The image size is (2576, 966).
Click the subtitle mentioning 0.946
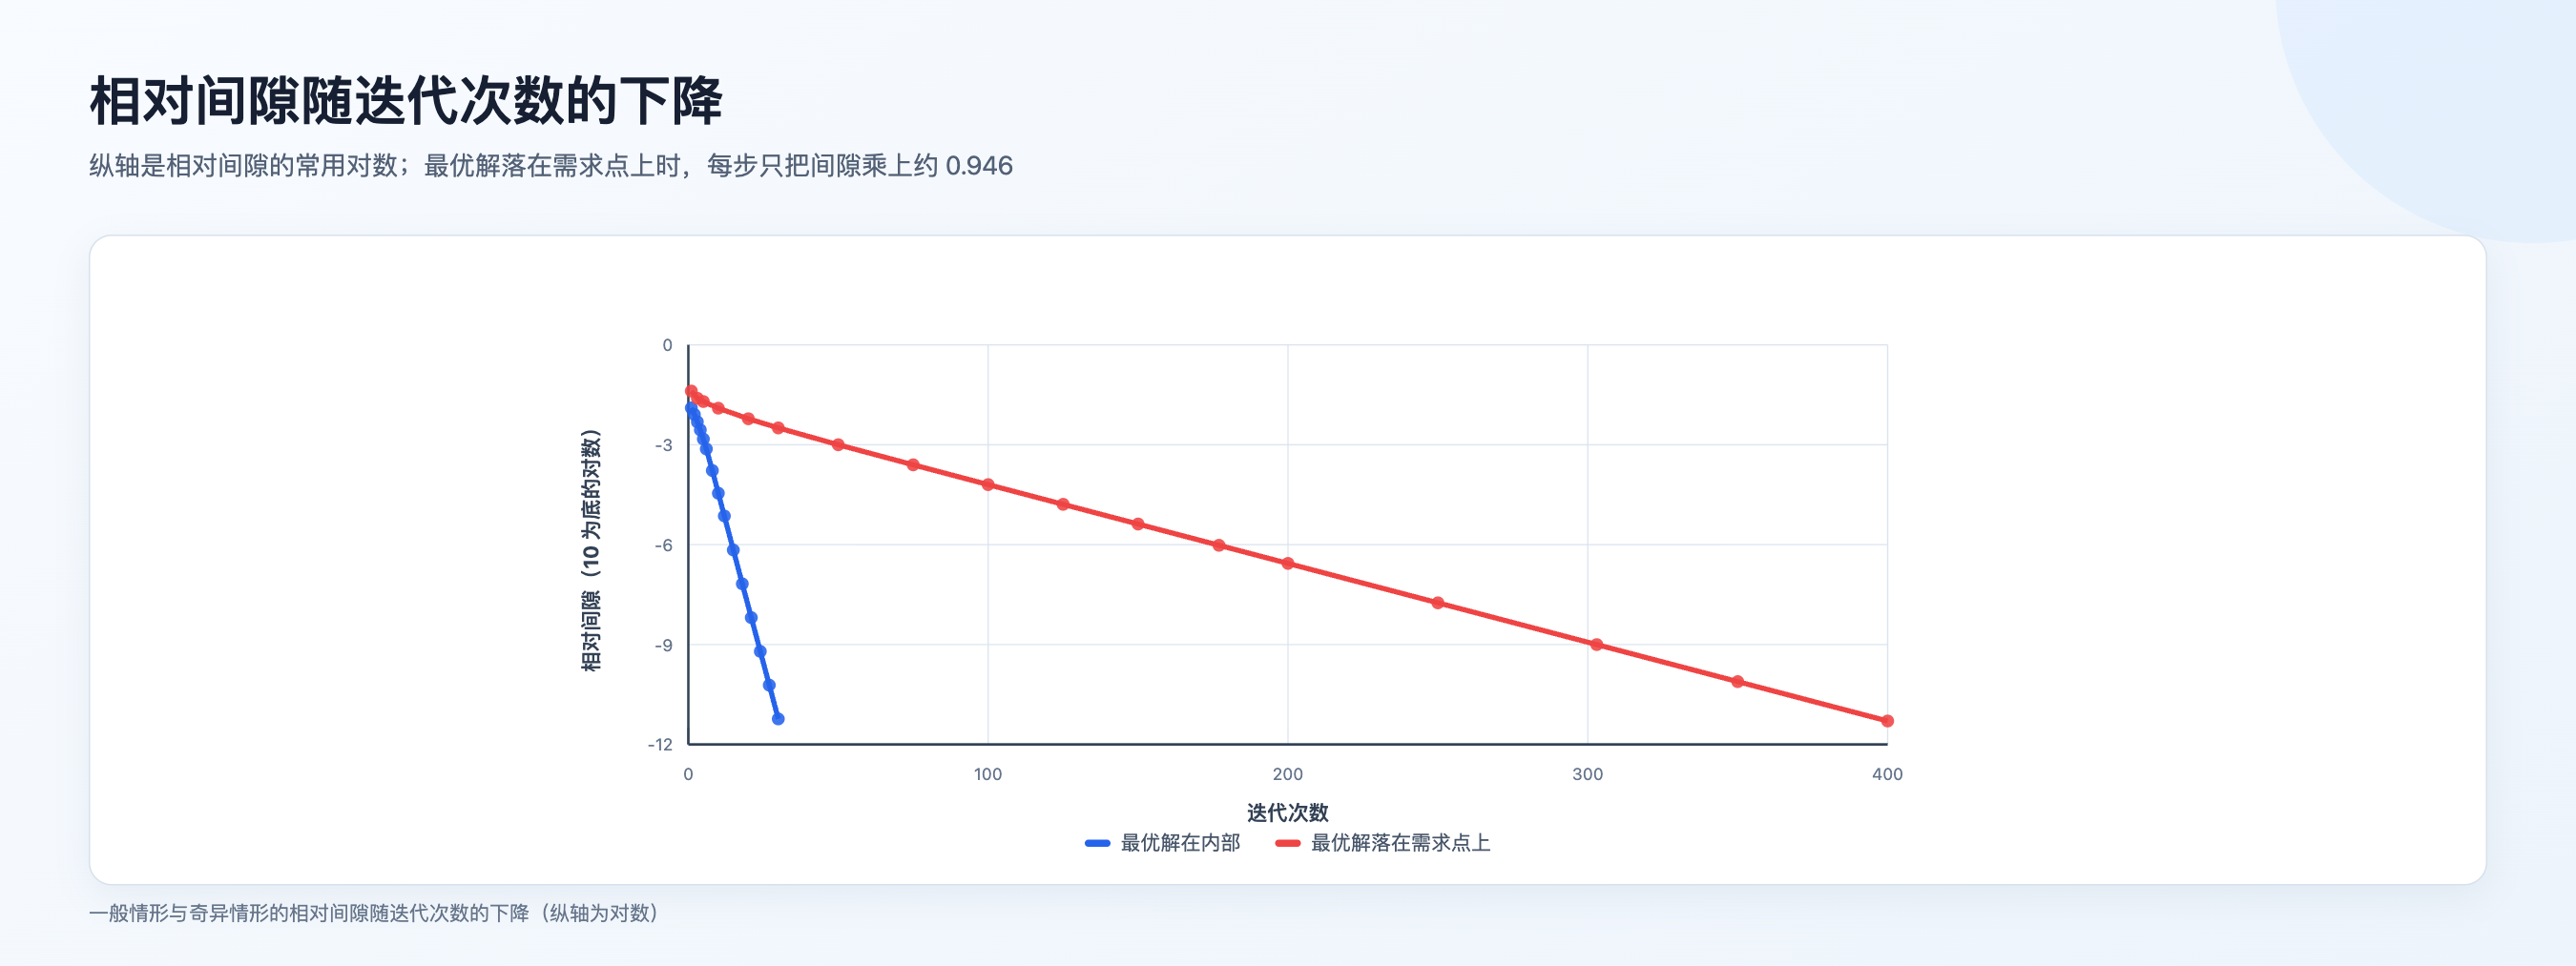click(551, 166)
